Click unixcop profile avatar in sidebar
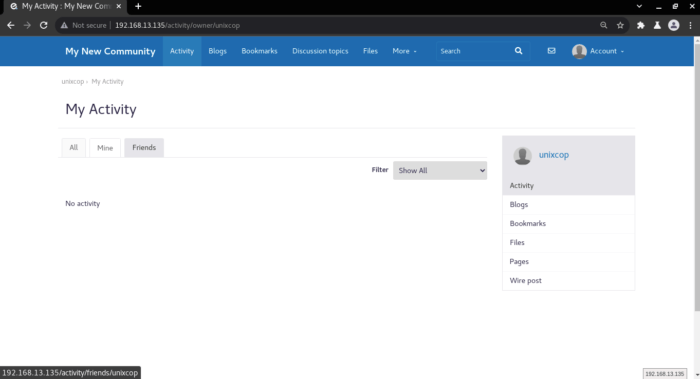Image resolution: width=700 pixels, height=379 pixels. 522,156
